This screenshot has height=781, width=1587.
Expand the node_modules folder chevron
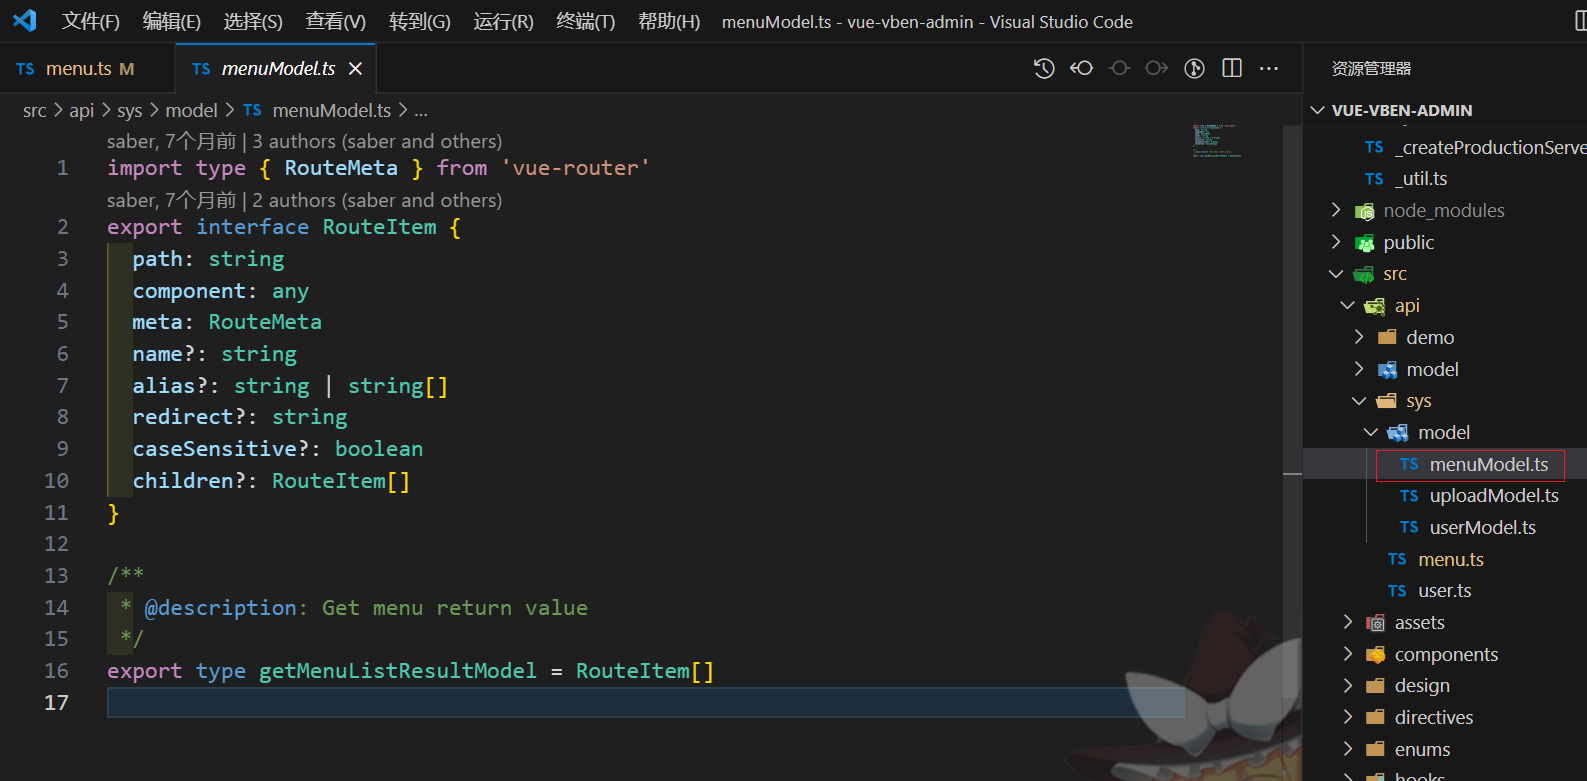(1336, 210)
